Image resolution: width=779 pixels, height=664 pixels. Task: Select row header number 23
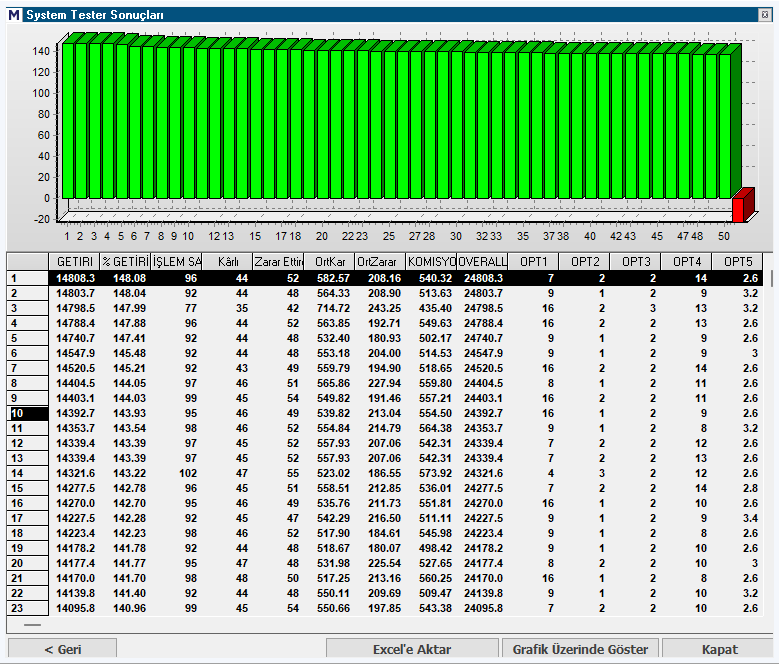coord(28,608)
